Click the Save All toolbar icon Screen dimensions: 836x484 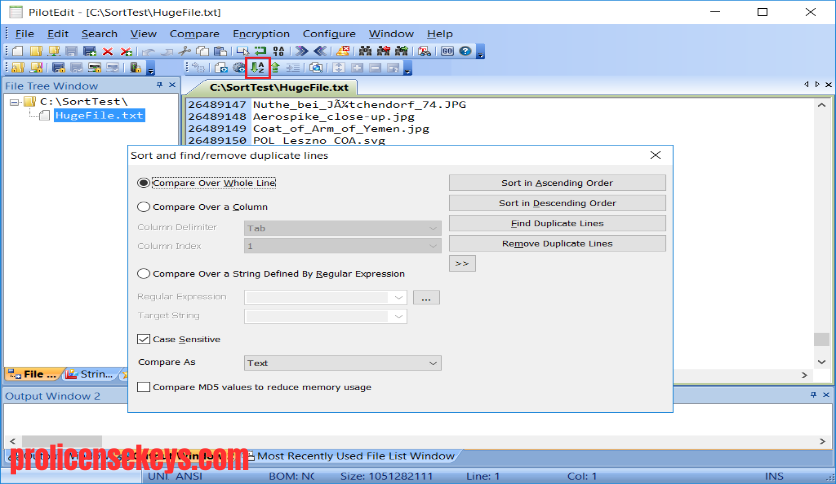[x=89, y=51]
